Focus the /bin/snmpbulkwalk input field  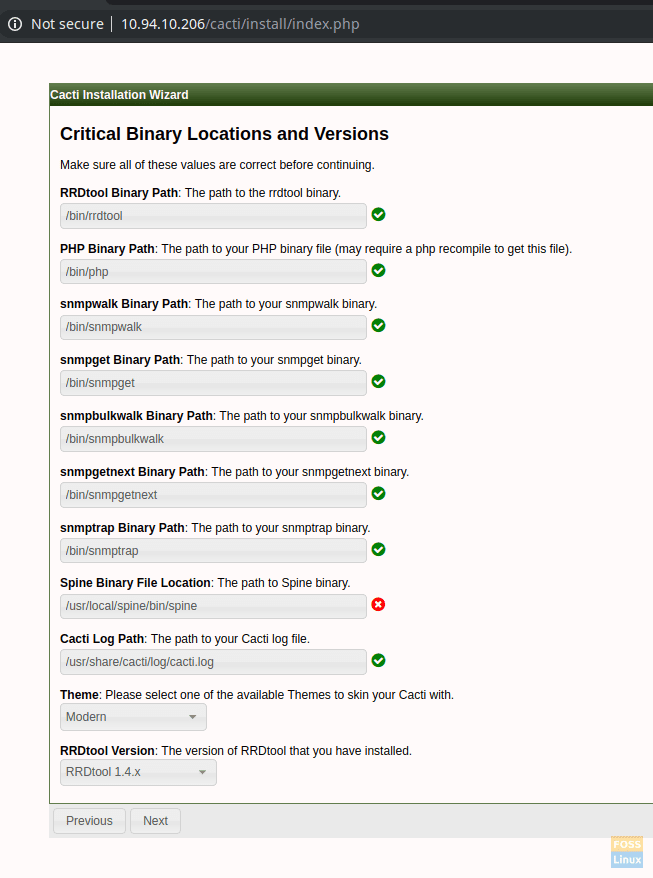(x=213, y=439)
